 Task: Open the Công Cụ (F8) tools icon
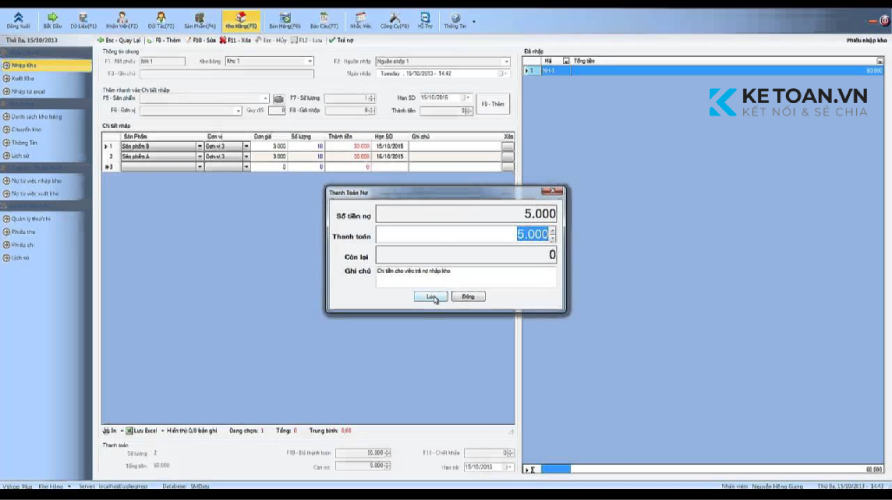click(394, 20)
